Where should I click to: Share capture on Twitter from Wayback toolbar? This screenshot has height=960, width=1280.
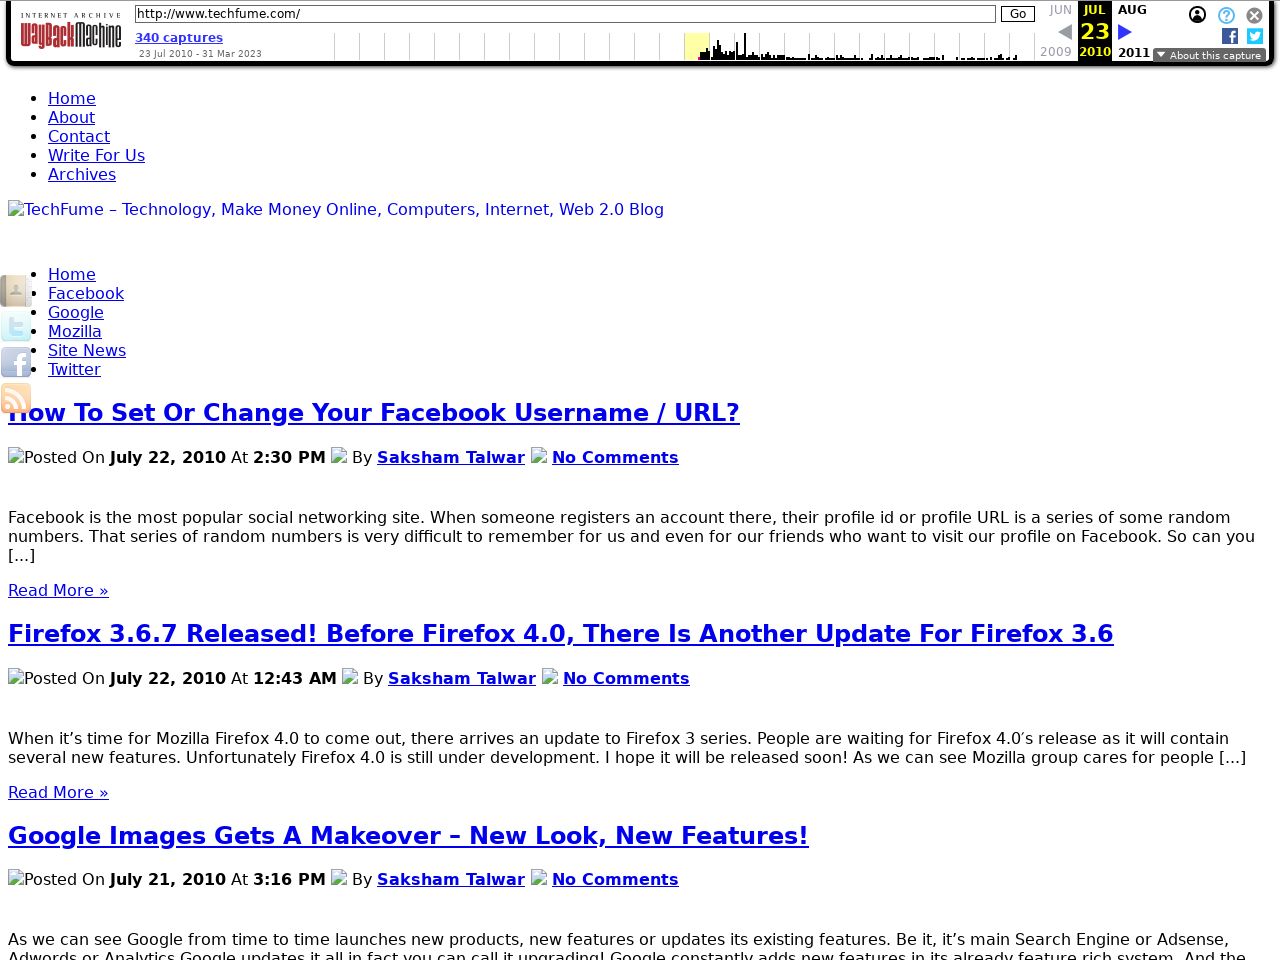[x=1255, y=36]
